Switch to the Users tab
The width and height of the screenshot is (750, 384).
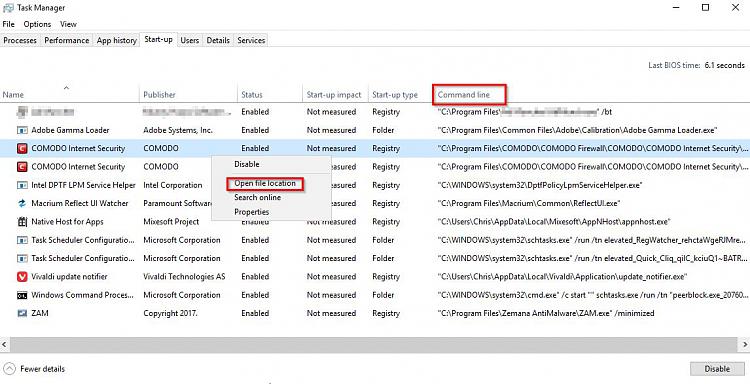(x=189, y=41)
